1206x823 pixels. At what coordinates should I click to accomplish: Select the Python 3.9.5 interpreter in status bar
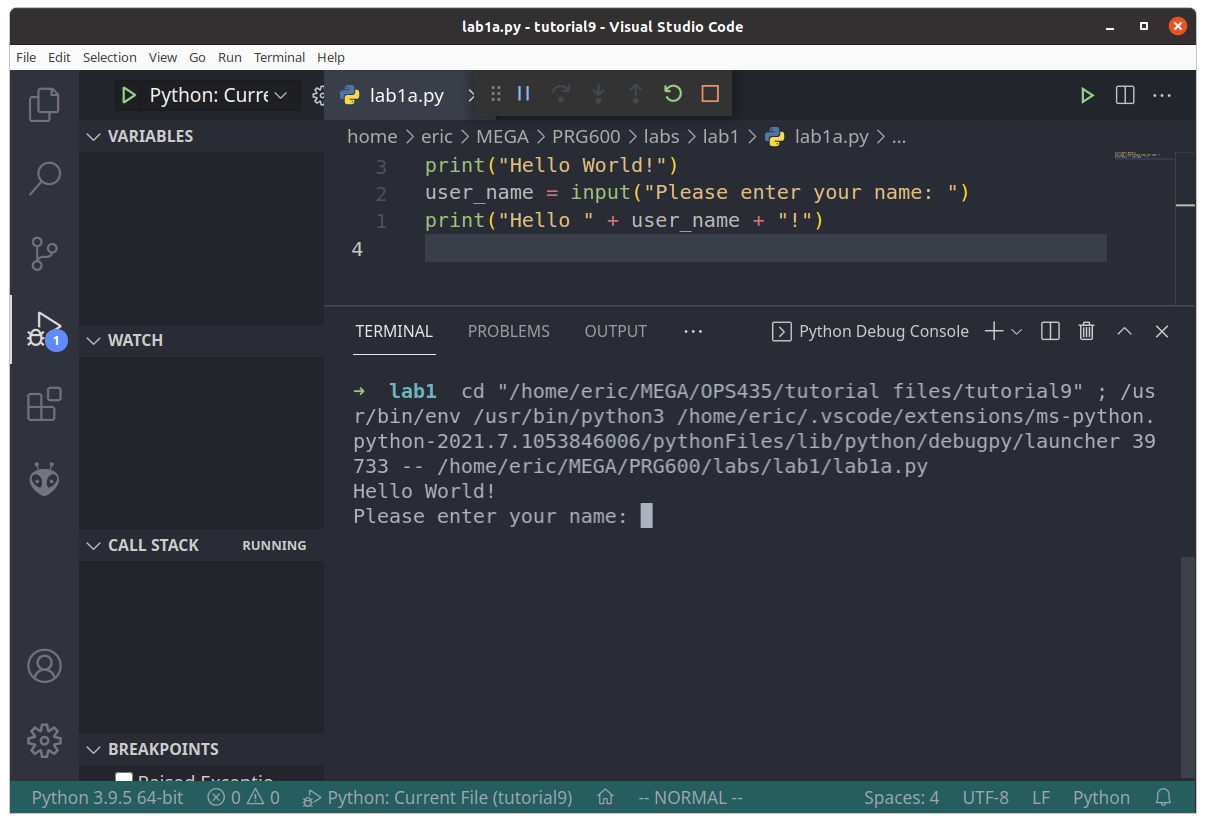click(x=106, y=797)
